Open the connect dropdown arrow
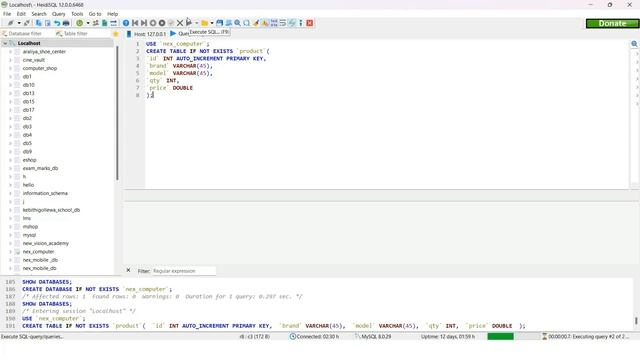The height and width of the screenshot is (360, 640). point(19,23)
